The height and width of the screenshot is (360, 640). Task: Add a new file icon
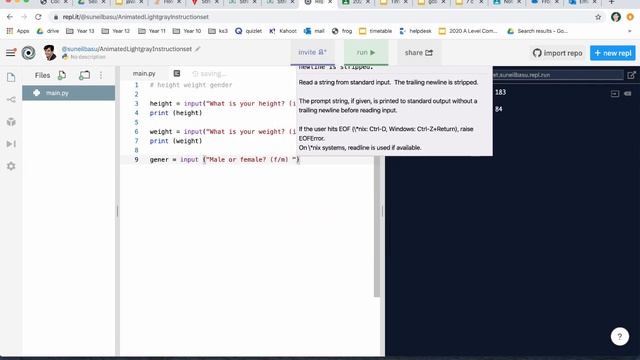point(62,75)
